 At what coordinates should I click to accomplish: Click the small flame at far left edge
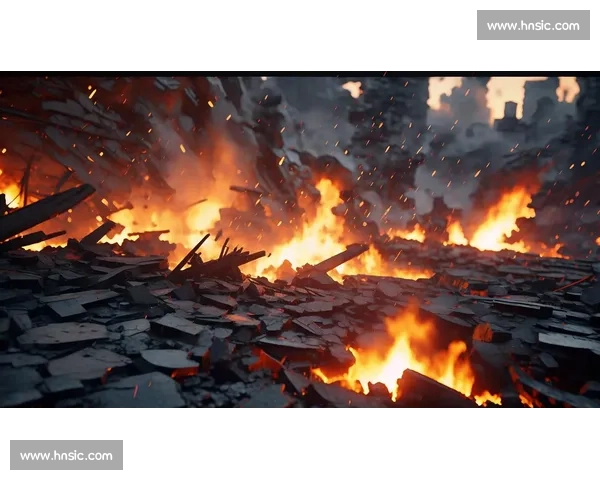[x=10, y=190]
